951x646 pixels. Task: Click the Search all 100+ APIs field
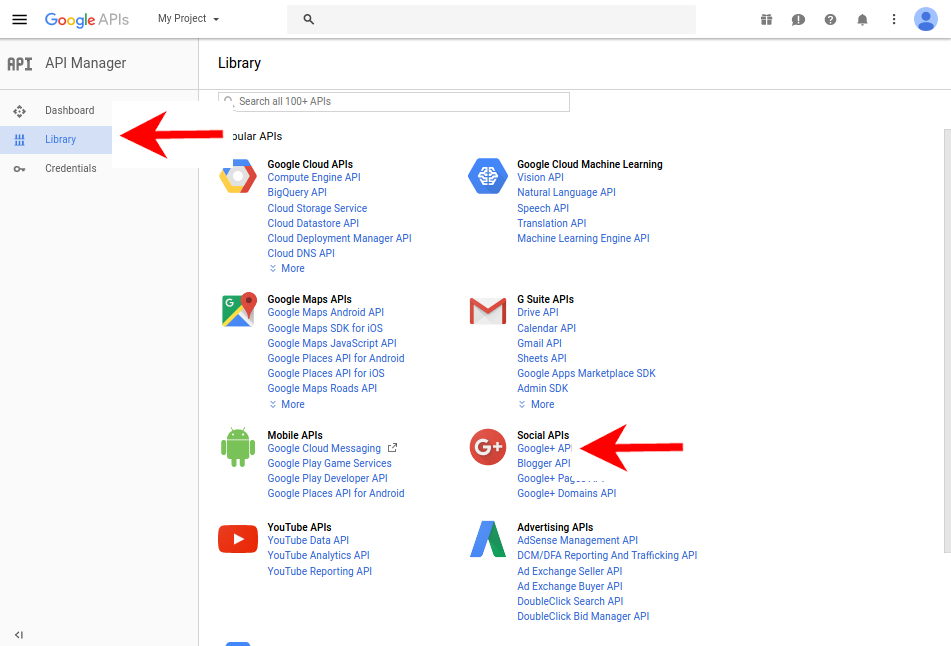click(x=394, y=102)
